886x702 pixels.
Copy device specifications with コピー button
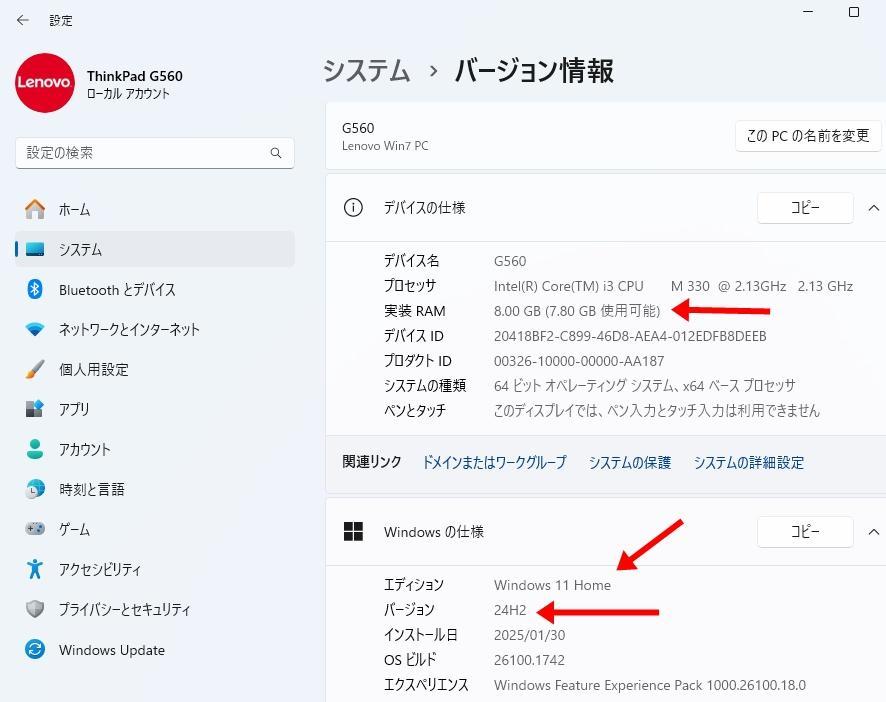coord(805,207)
